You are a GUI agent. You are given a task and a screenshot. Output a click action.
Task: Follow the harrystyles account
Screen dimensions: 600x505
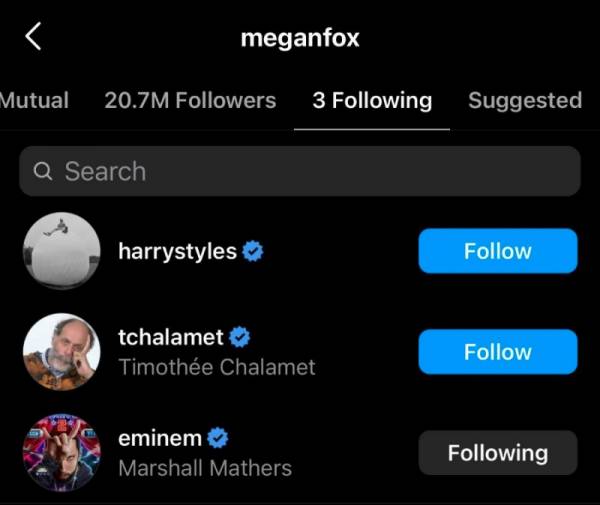[x=497, y=251]
